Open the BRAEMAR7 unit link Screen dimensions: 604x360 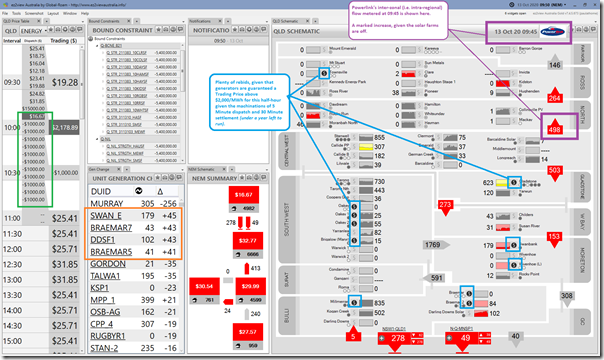tap(111, 228)
